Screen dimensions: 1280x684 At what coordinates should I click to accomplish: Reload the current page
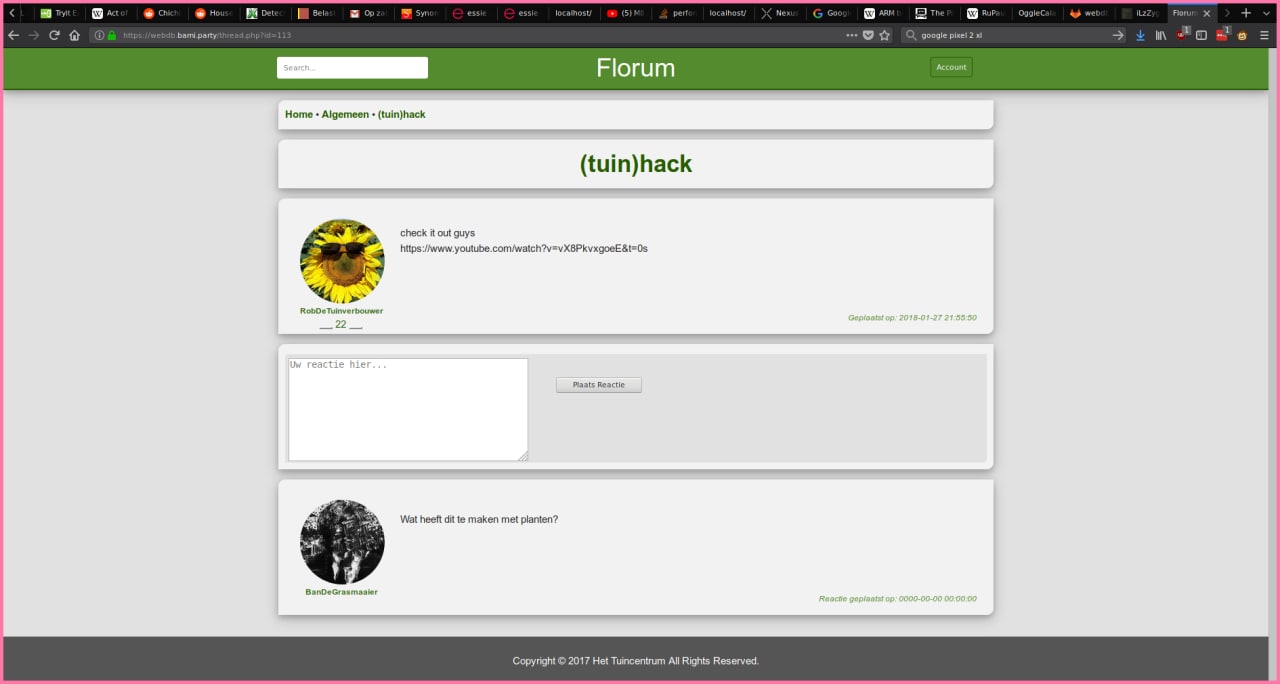pyautogui.click(x=54, y=35)
